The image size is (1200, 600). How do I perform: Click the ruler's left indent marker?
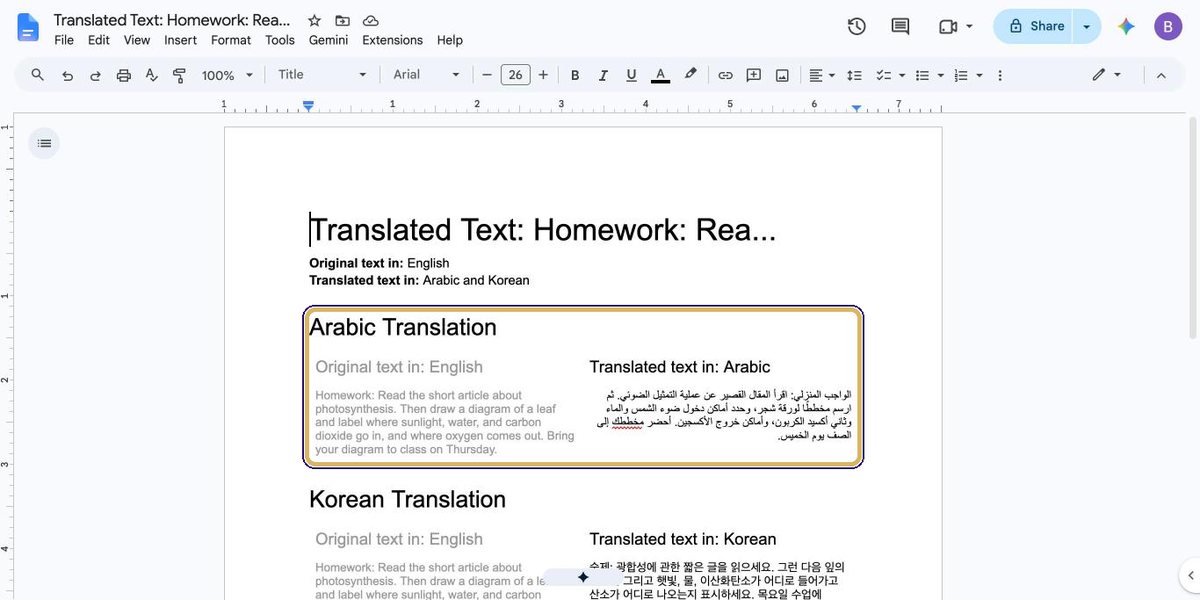pyautogui.click(x=308, y=106)
